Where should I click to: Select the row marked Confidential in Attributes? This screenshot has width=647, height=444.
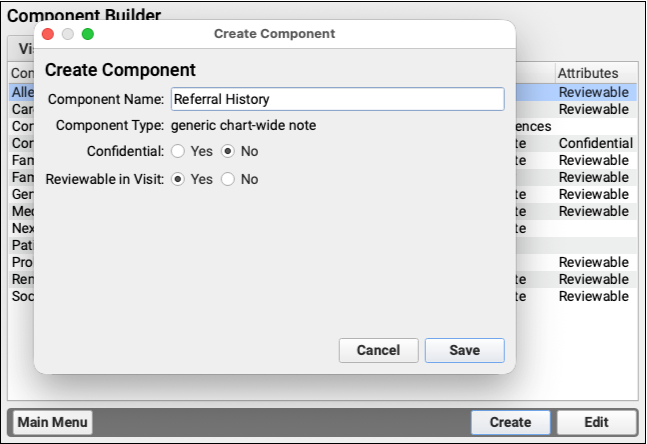pos(595,143)
